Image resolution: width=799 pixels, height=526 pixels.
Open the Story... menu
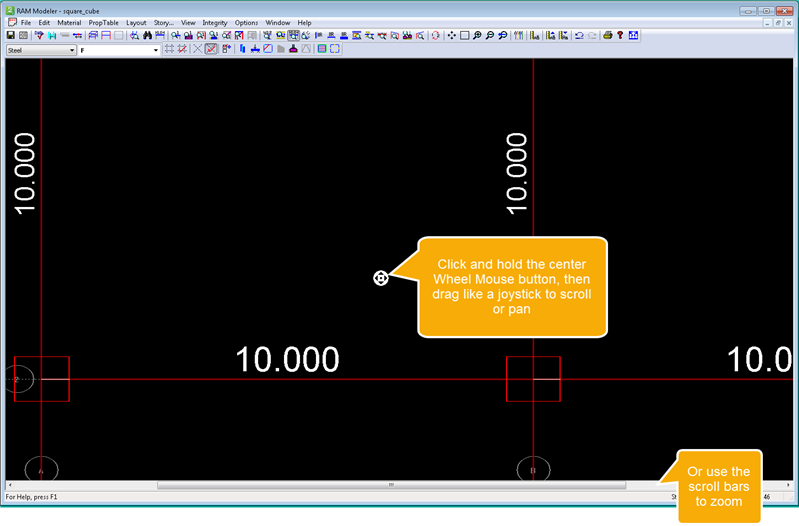point(164,22)
